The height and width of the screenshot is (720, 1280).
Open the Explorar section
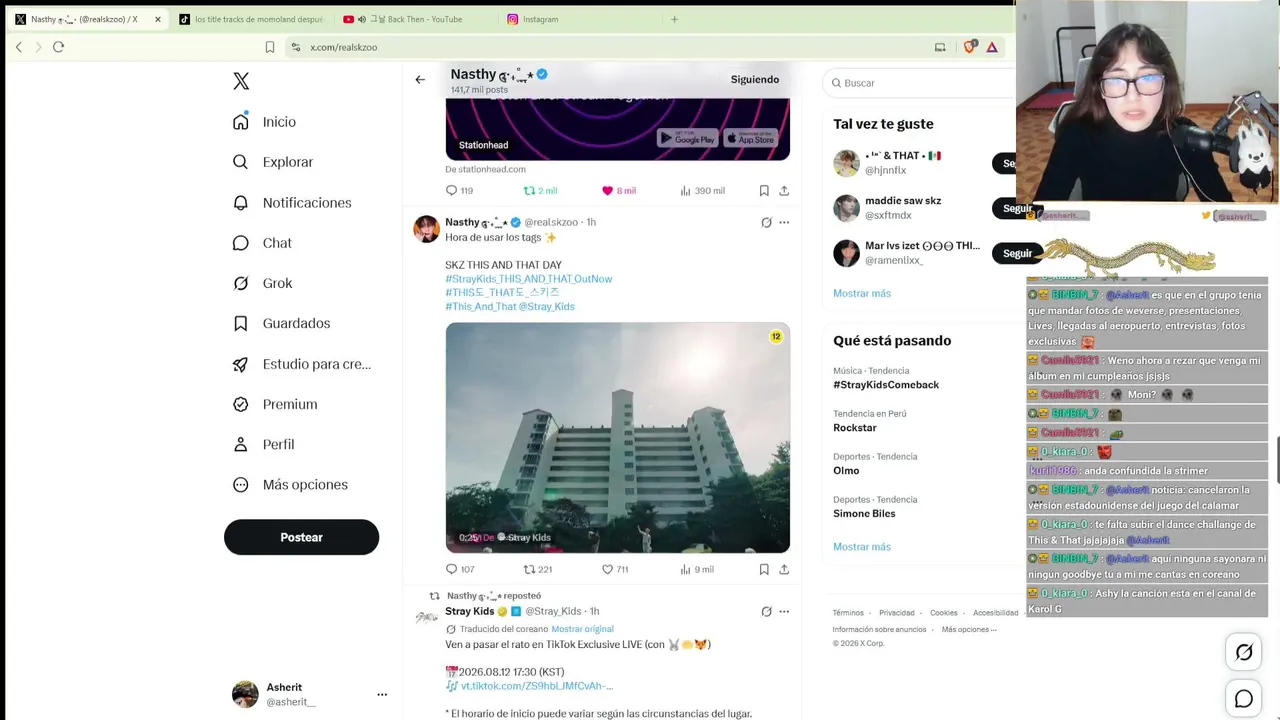(273, 162)
